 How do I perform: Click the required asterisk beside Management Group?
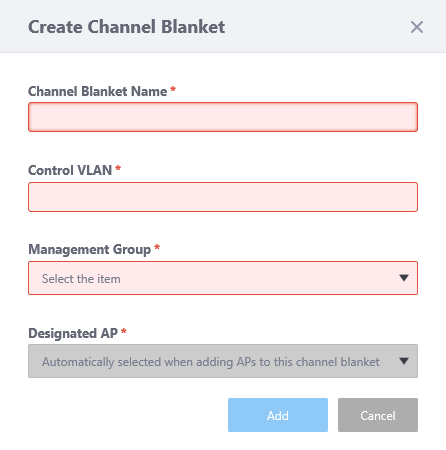click(x=157, y=247)
